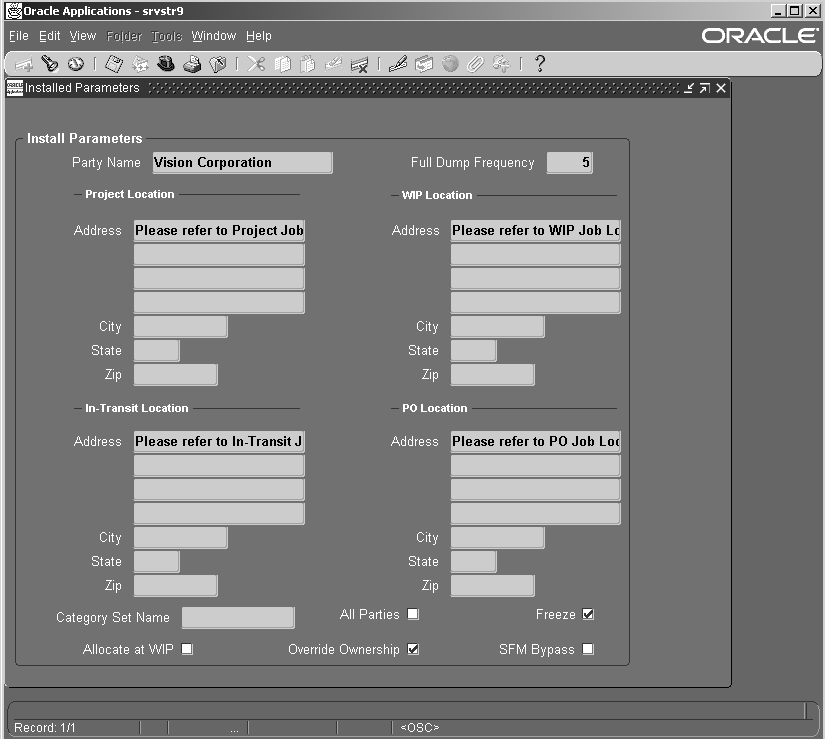
Task: Click the WIP Location State field
Action: (x=474, y=350)
